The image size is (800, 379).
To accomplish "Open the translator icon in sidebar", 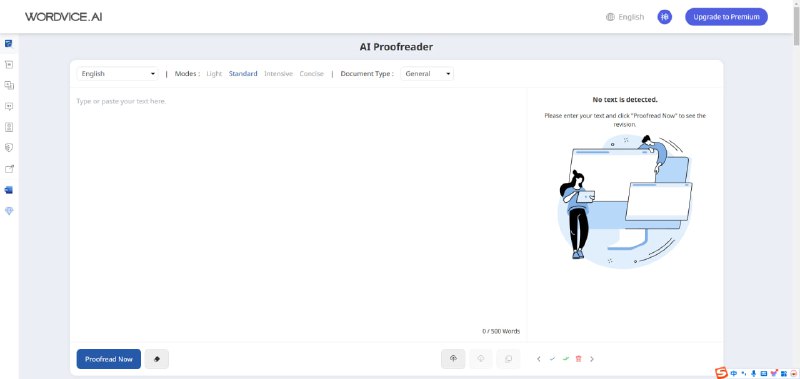I will pos(9,85).
